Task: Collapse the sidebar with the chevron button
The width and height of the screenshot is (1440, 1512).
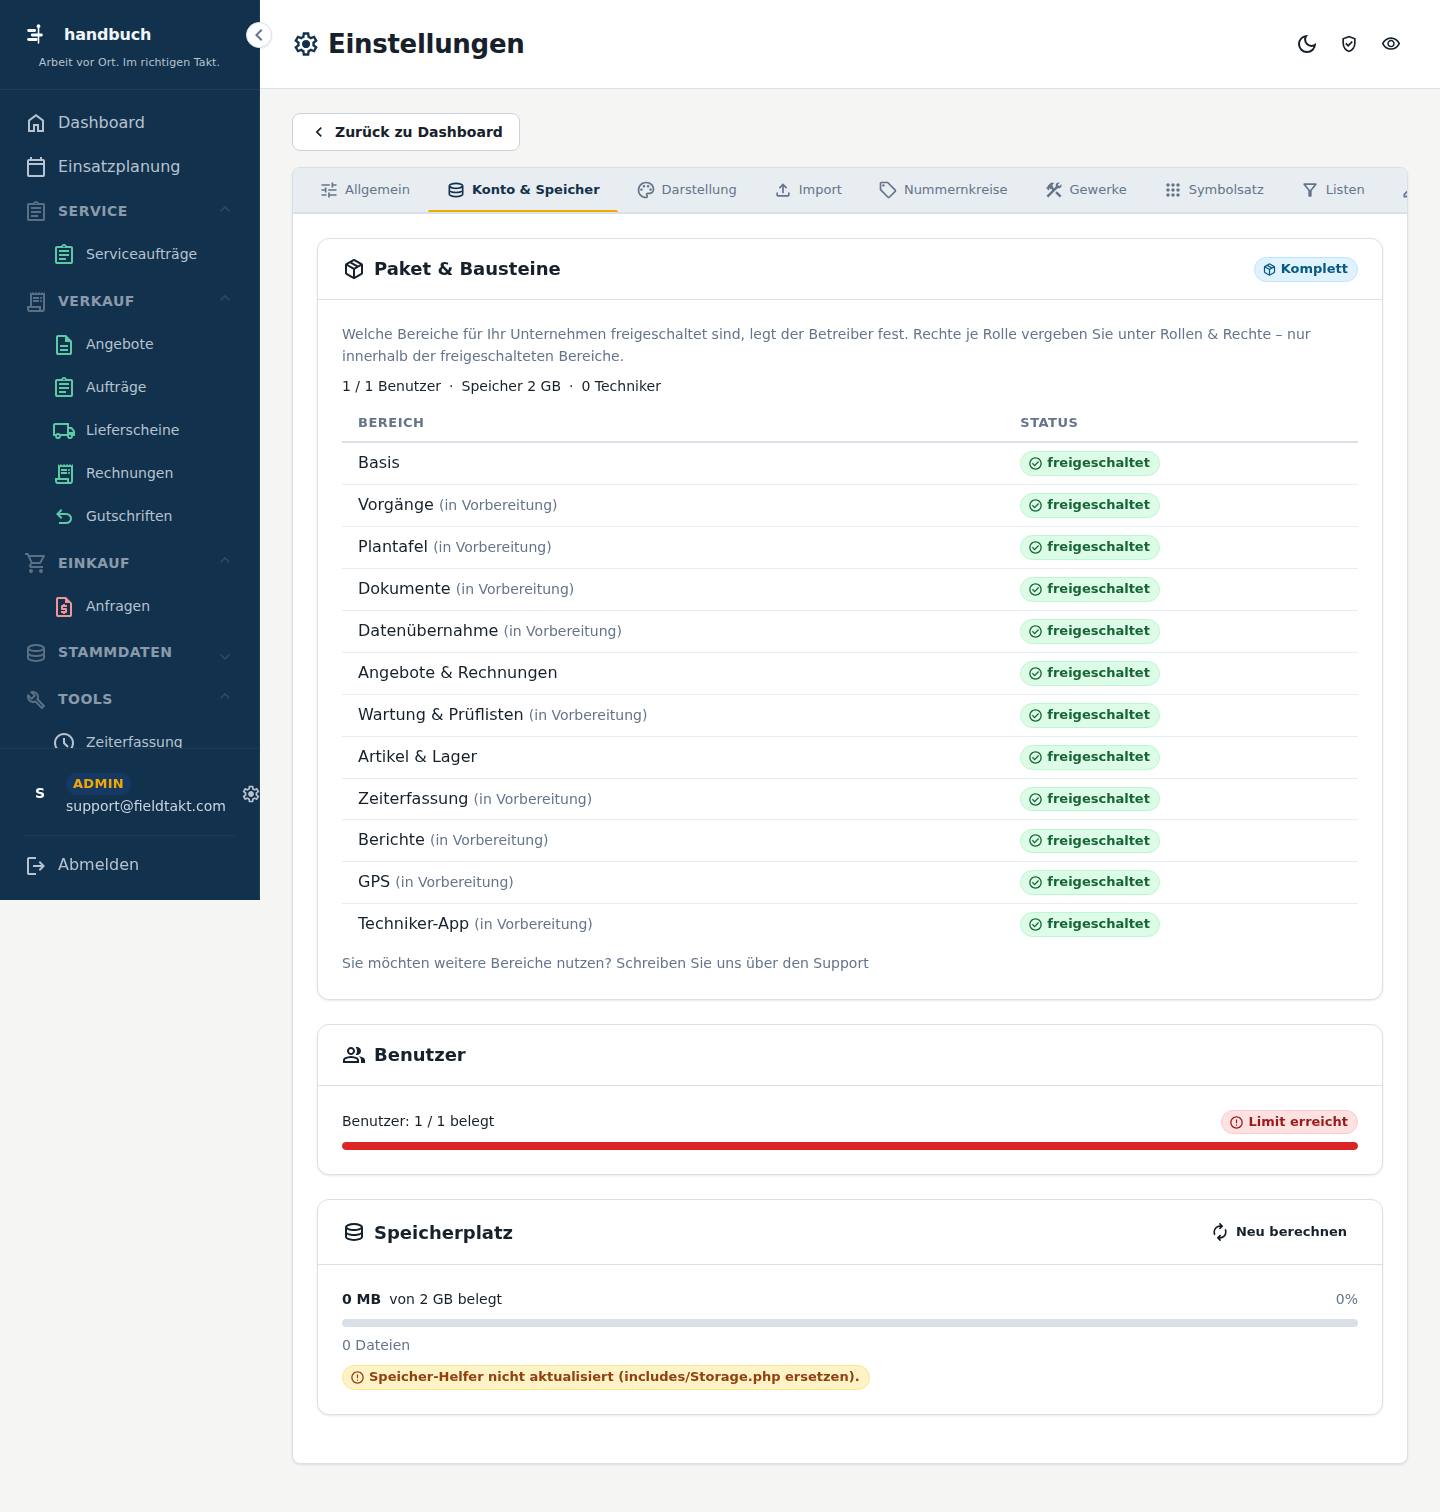Action: pyautogui.click(x=258, y=35)
